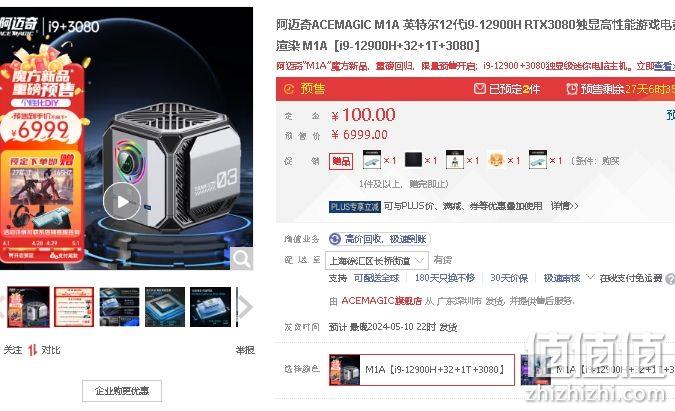Click the black mousepad gift icon
The width and height of the screenshot is (675, 411).
tap(414, 160)
